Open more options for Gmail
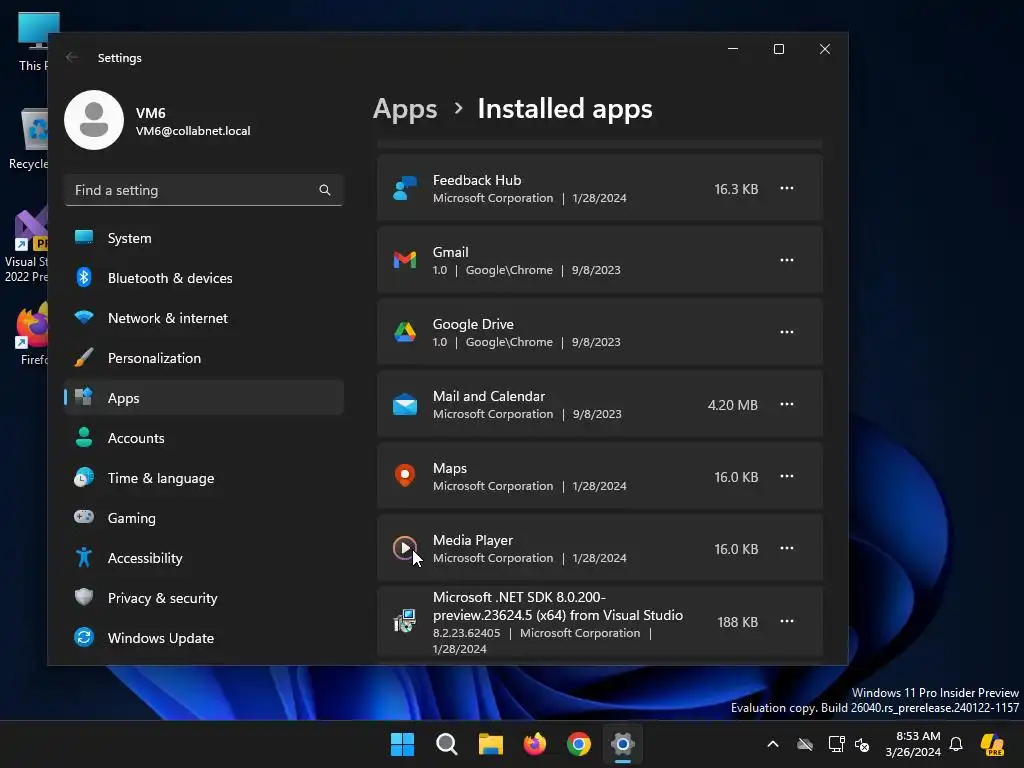The width and height of the screenshot is (1024, 768). [787, 260]
